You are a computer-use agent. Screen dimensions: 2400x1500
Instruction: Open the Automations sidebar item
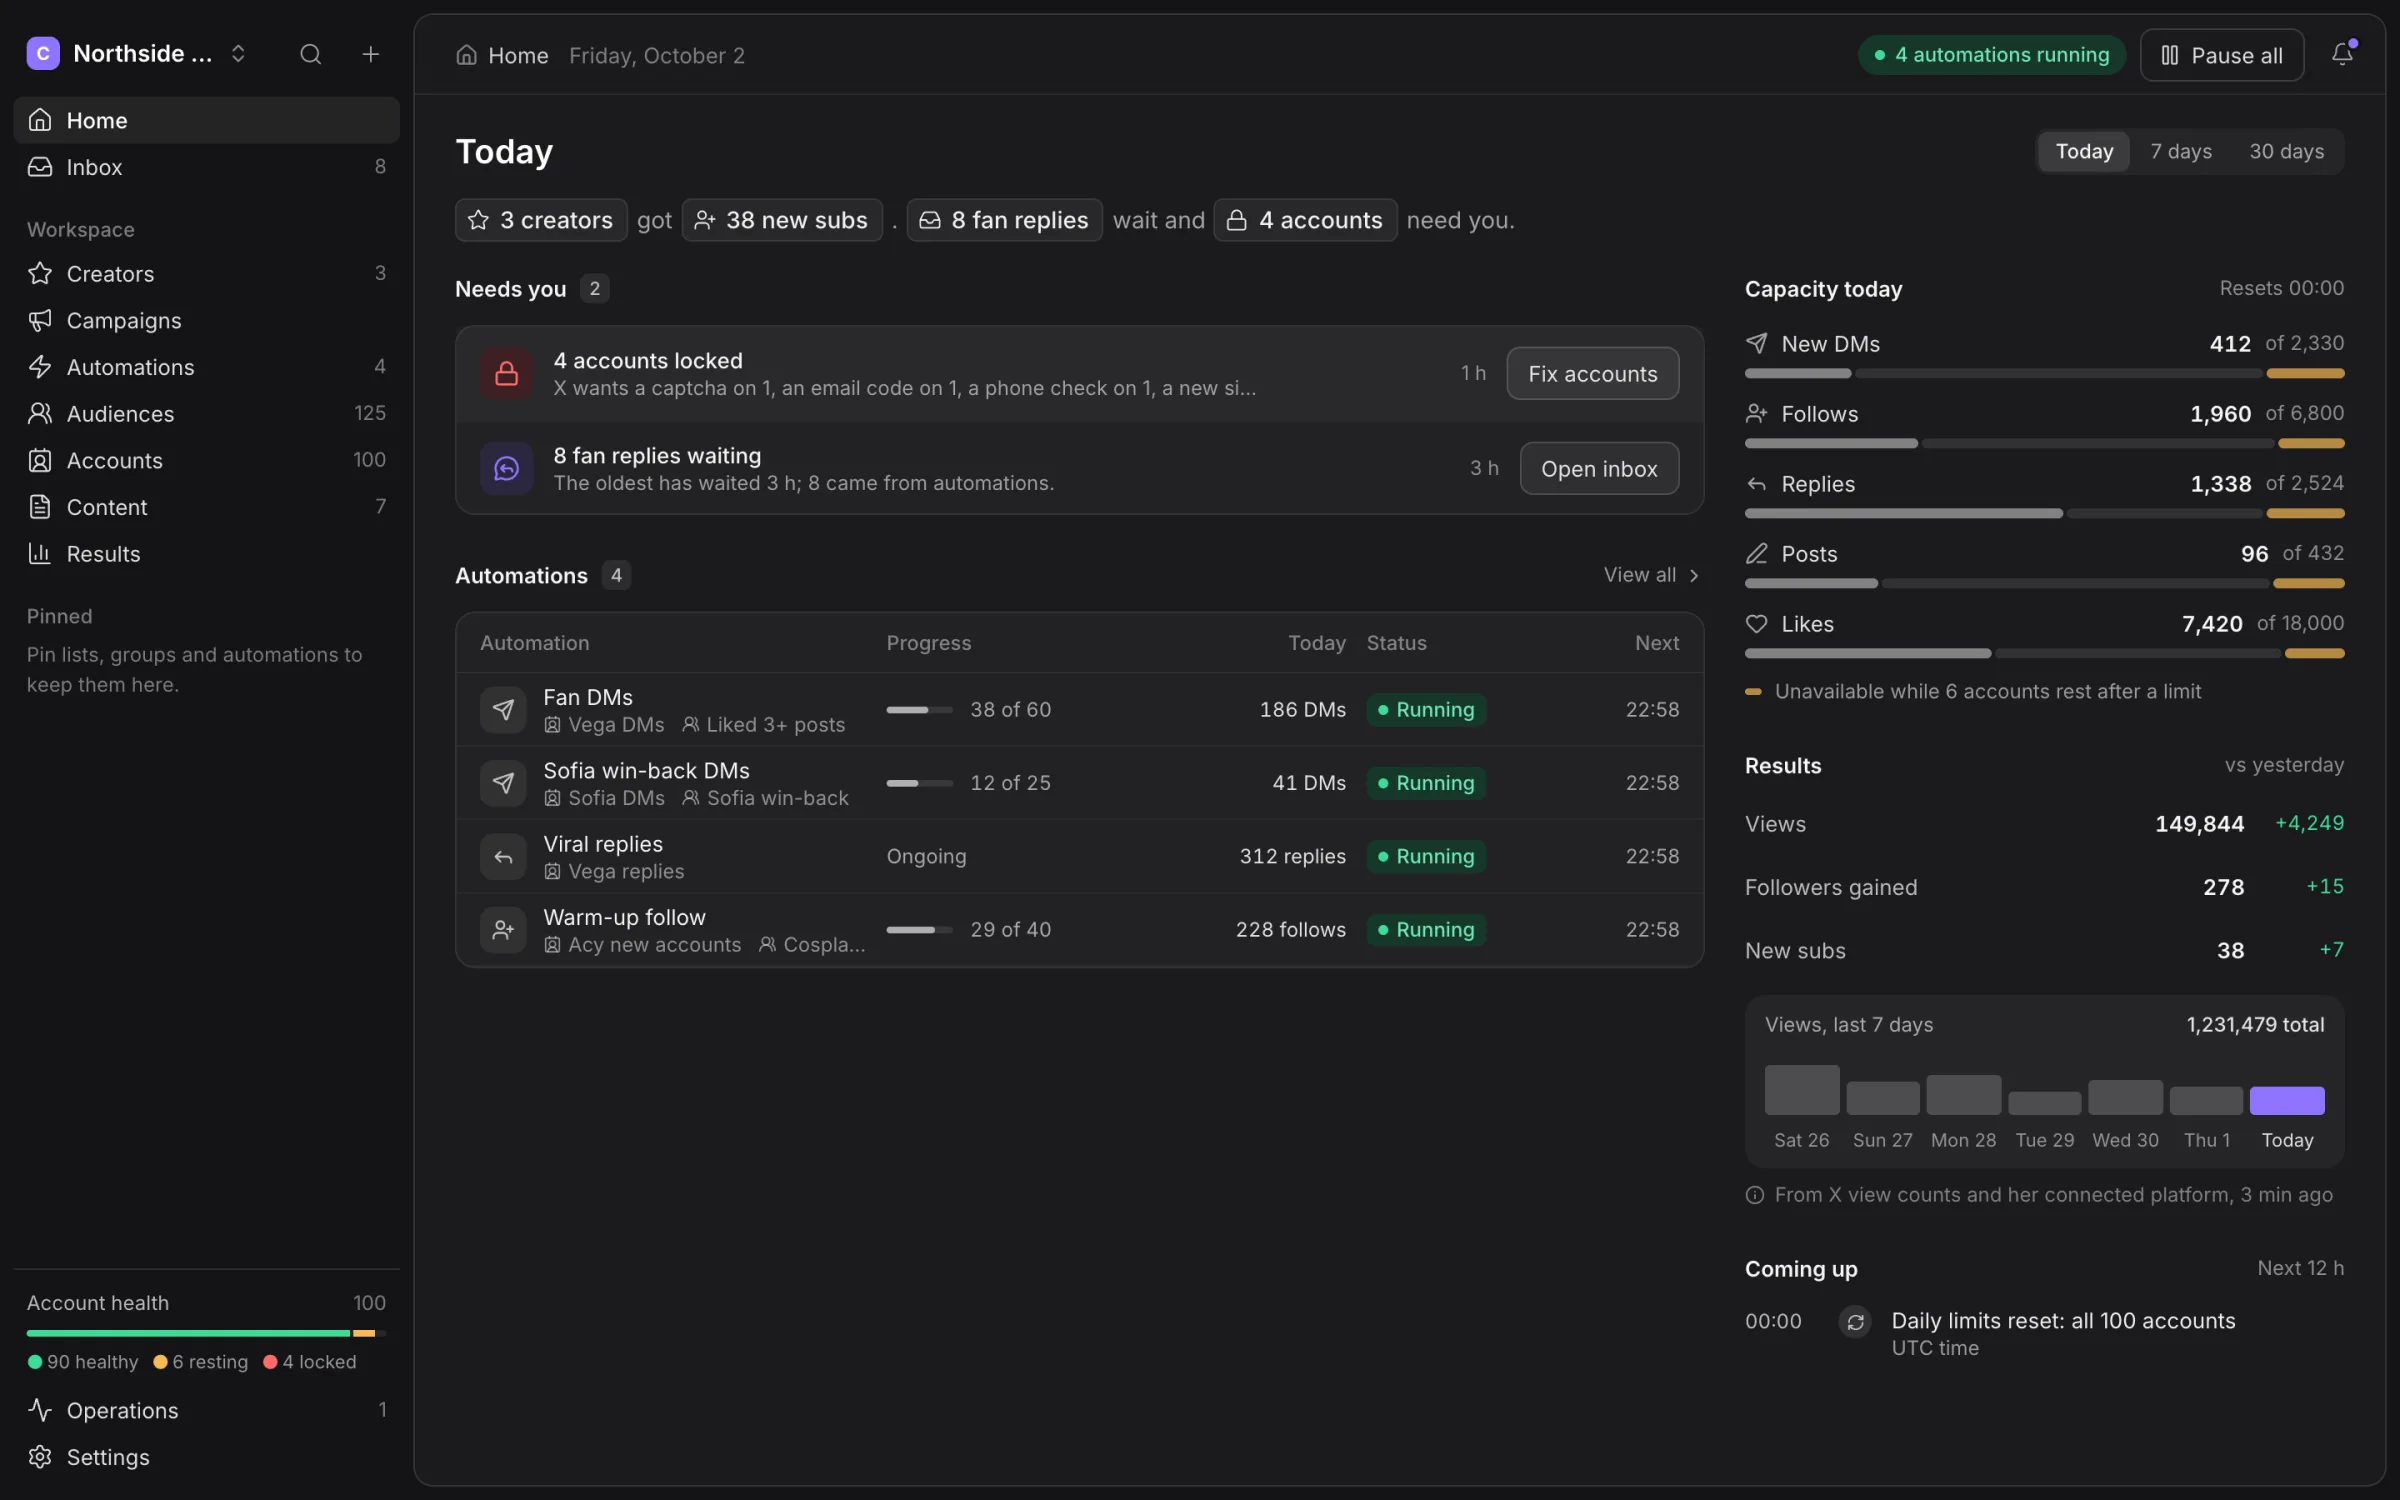pos(206,367)
